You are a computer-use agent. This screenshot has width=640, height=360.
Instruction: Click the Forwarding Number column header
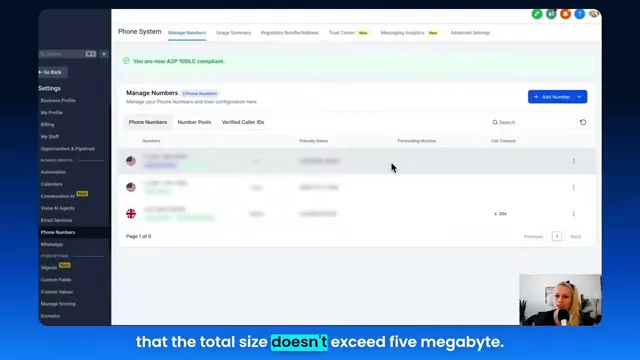[417, 141]
